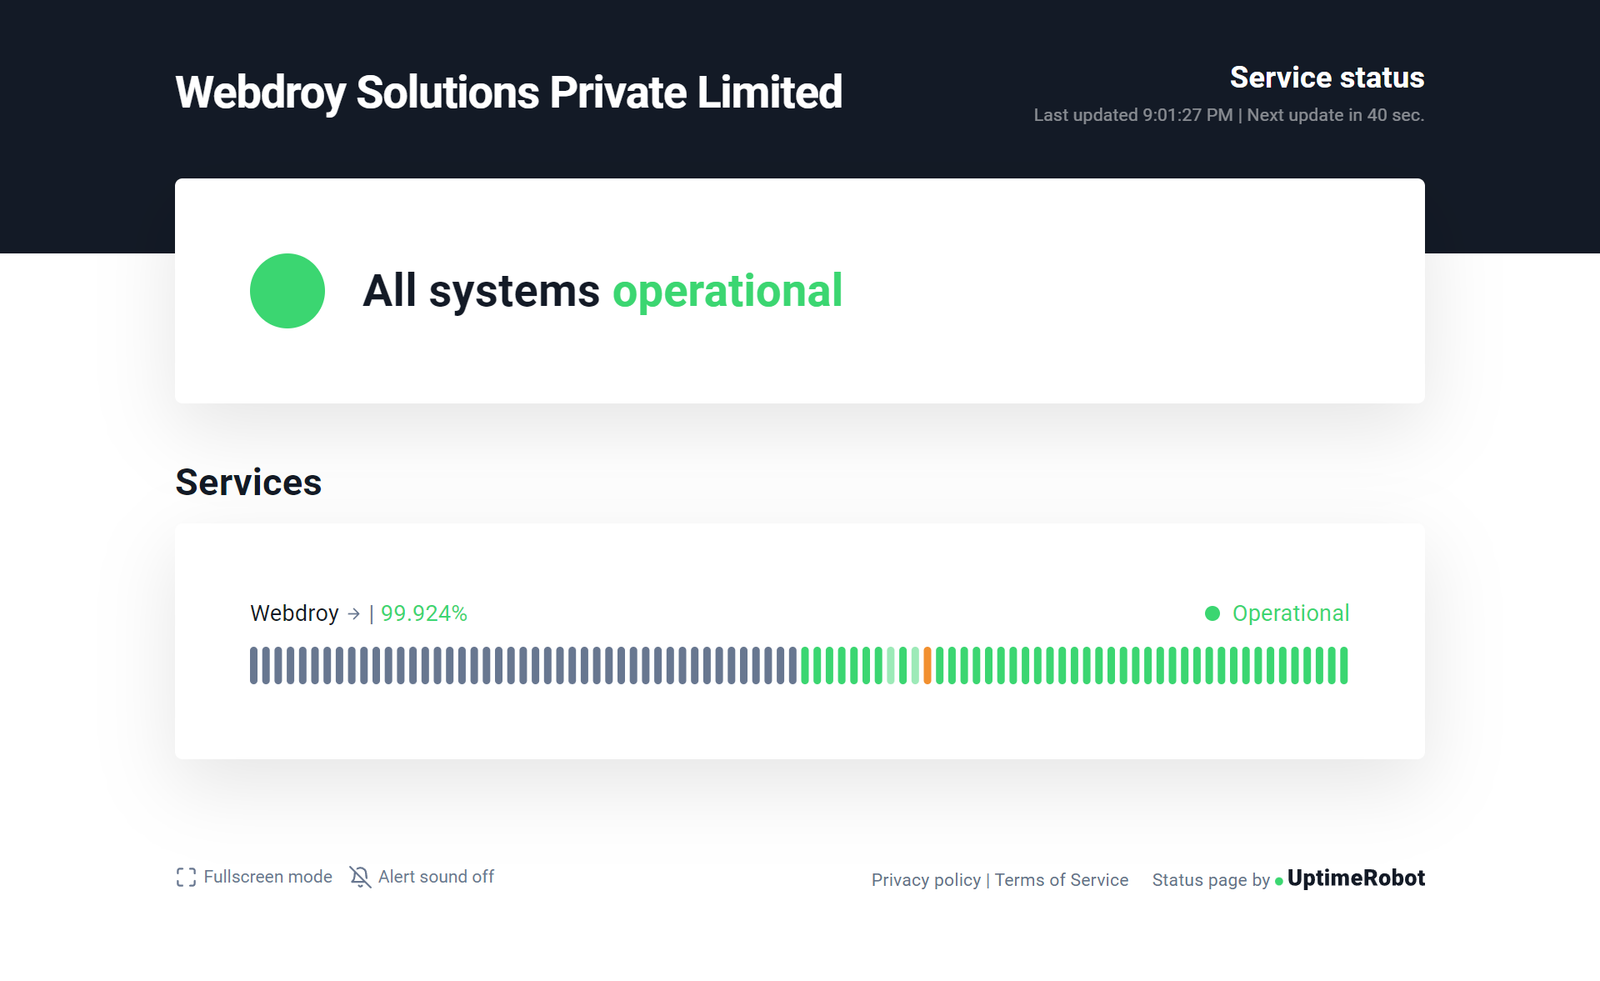Click the light green bar before orange bar
The height and width of the screenshot is (981, 1600).
915,666
